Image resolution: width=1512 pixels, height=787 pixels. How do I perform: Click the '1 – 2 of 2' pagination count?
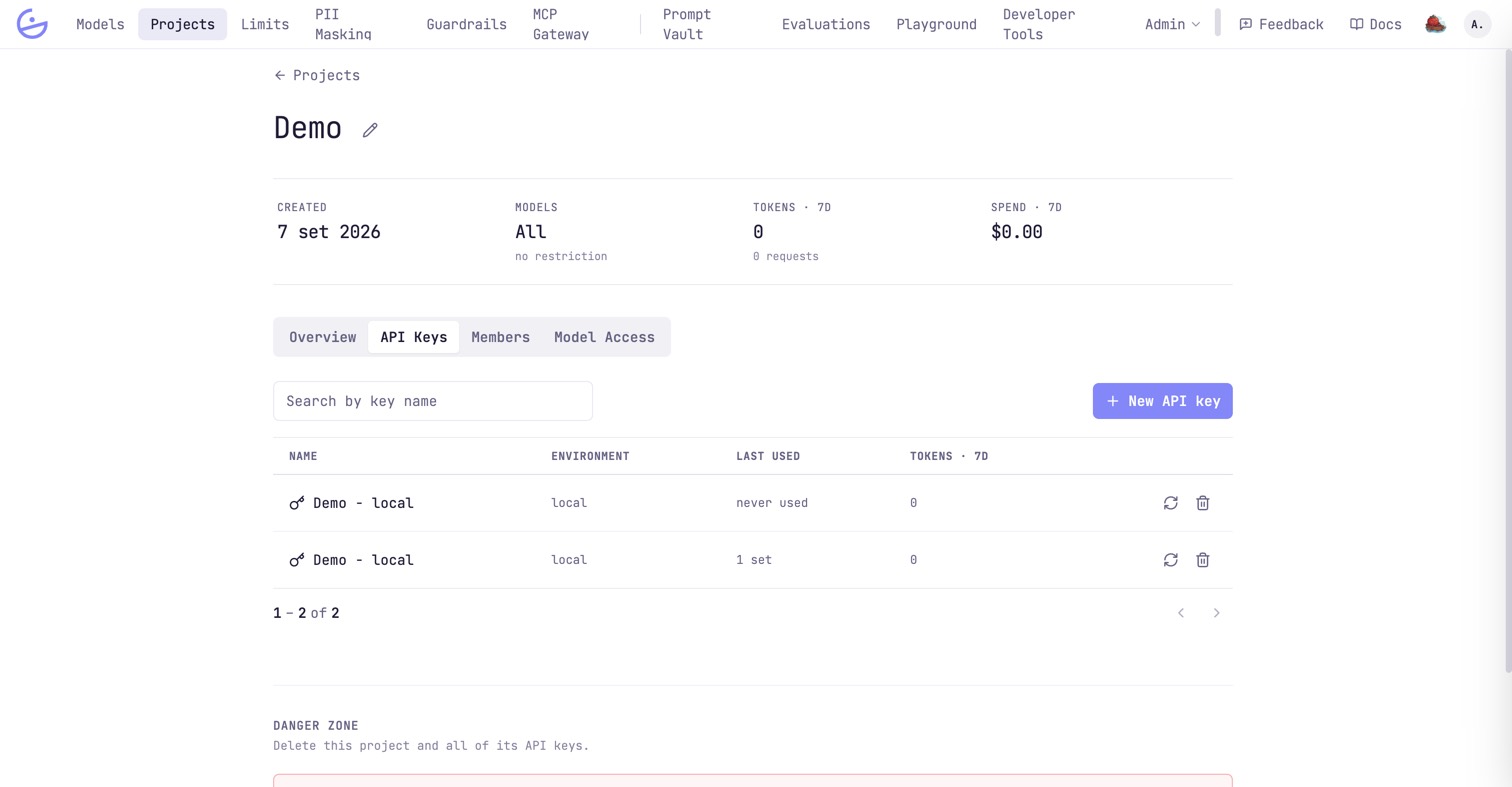[306, 613]
